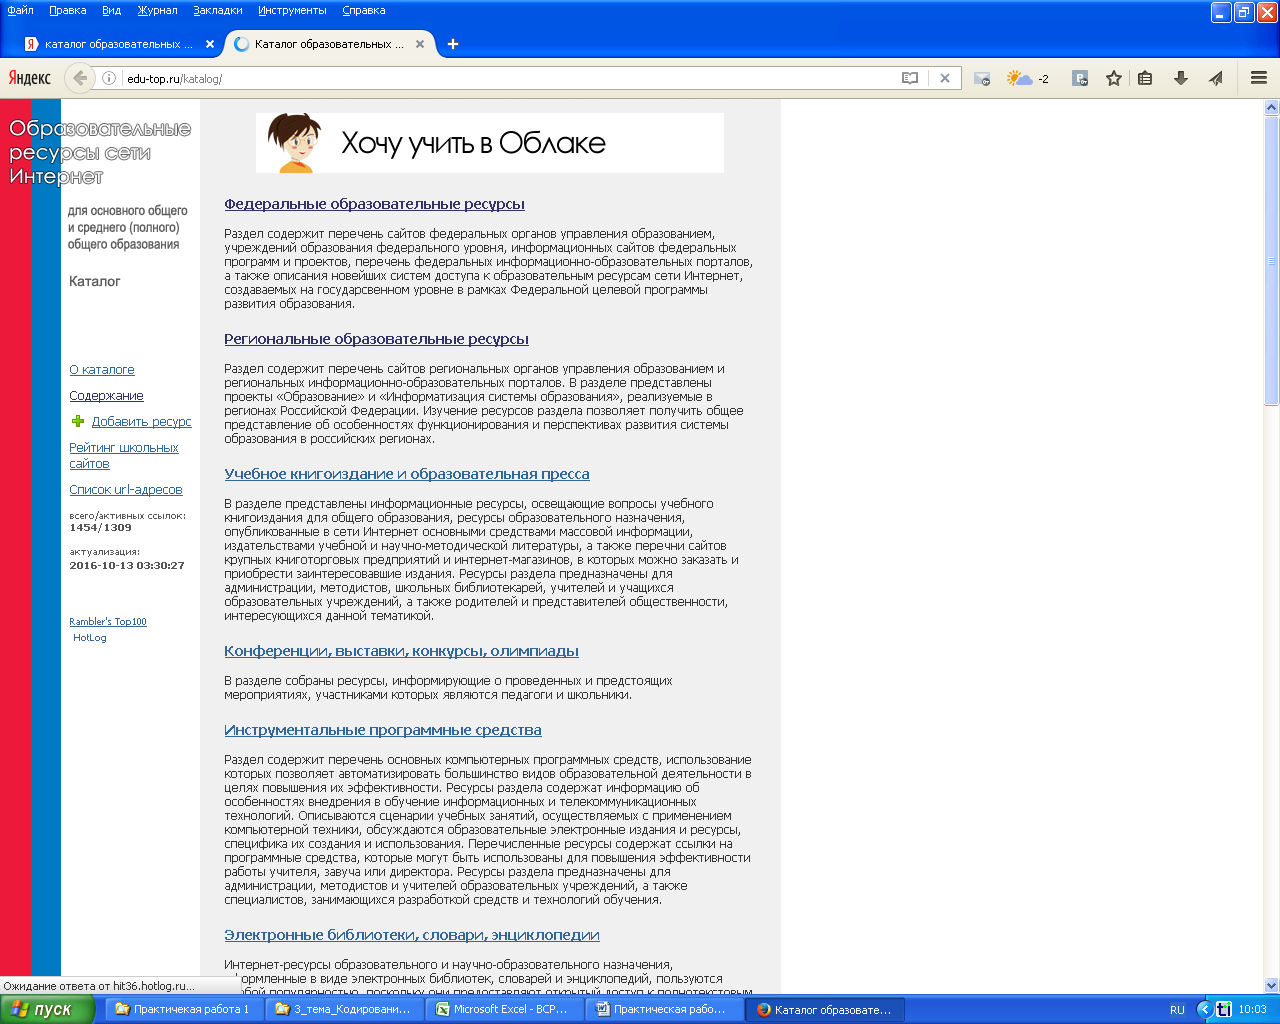Open a new tab with plus button
This screenshot has height=1024, width=1280.
click(453, 44)
